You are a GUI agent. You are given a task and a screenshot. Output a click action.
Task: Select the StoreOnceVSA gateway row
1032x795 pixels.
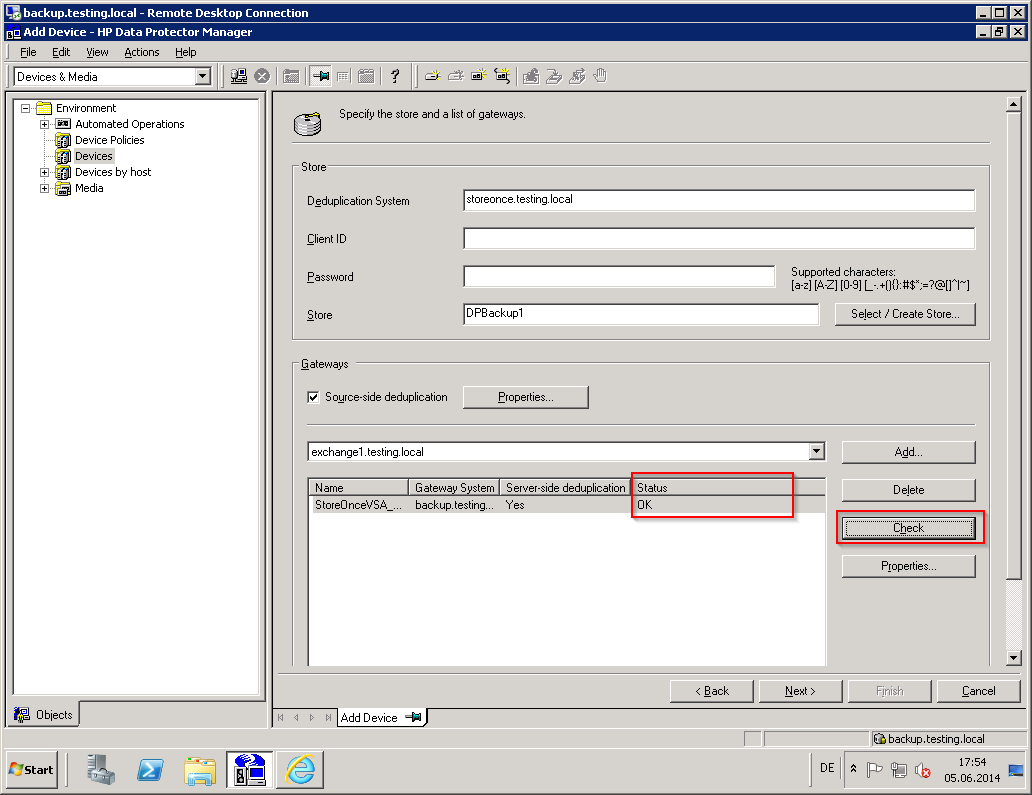click(x=566, y=505)
